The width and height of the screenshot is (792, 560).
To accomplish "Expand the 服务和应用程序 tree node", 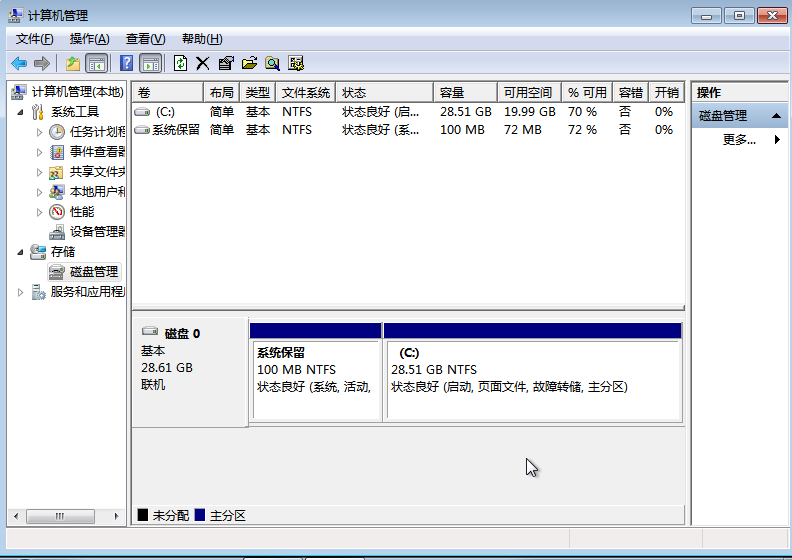I will click(x=20, y=292).
